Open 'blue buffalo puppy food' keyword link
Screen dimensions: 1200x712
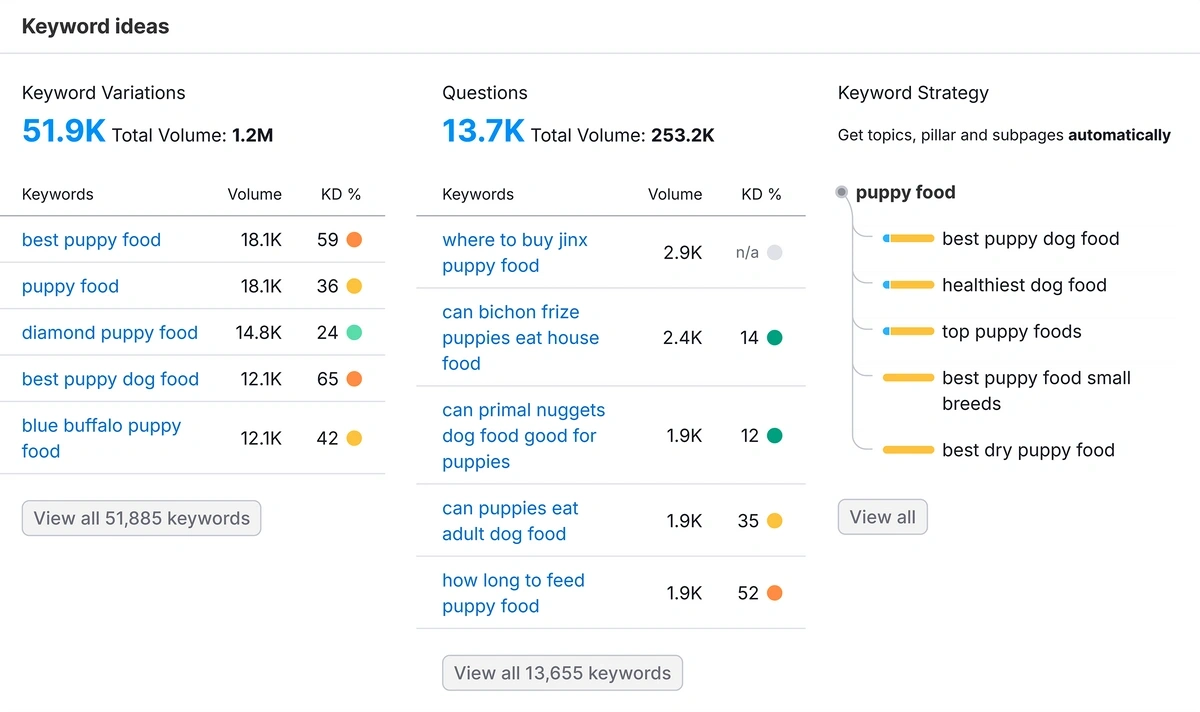[x=101, y=438]
